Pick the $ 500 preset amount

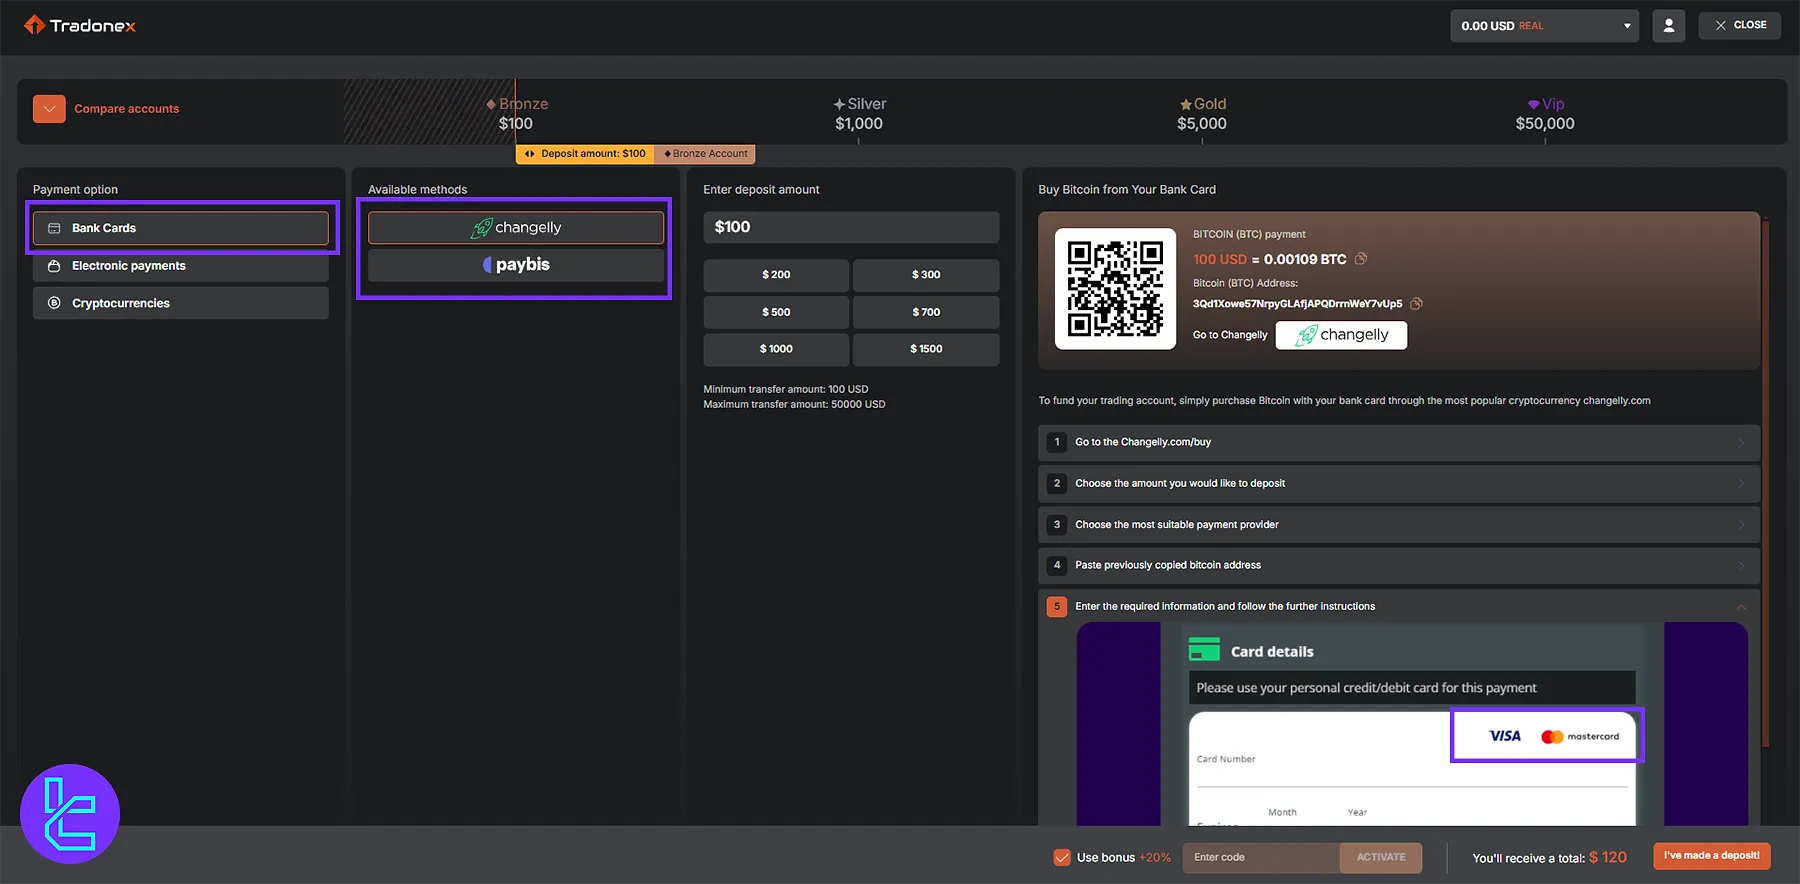pyautogui.click(x=776, y=312)
